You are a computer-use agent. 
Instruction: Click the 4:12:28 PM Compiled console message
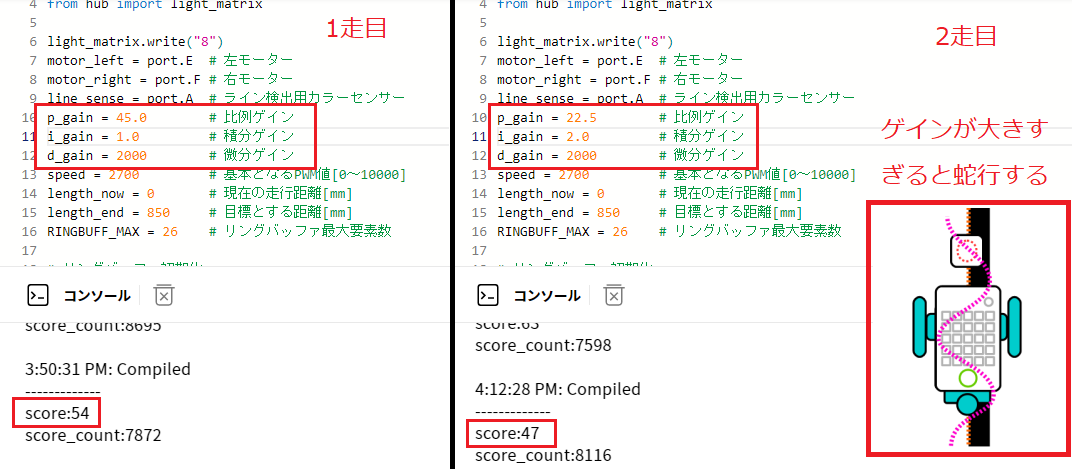tap(557, 389)
